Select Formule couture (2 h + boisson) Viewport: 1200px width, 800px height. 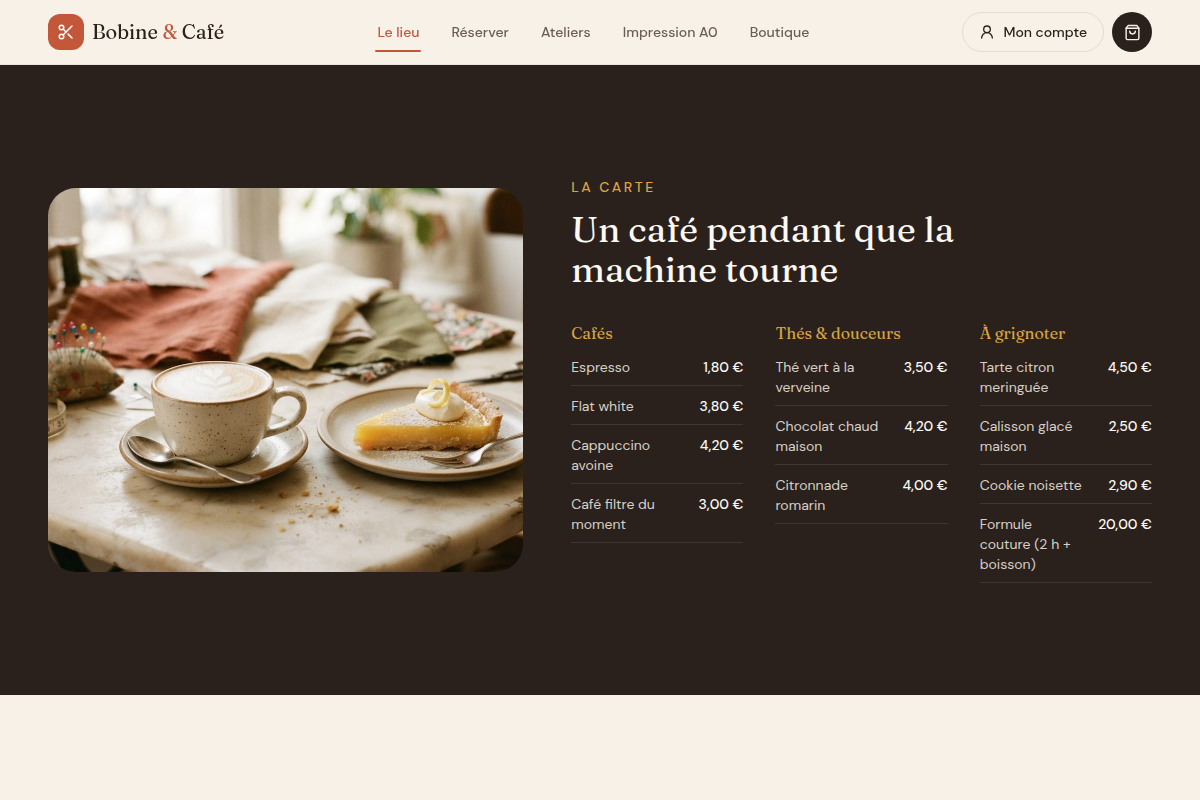pyautogui.click(x=1066, y=544)
